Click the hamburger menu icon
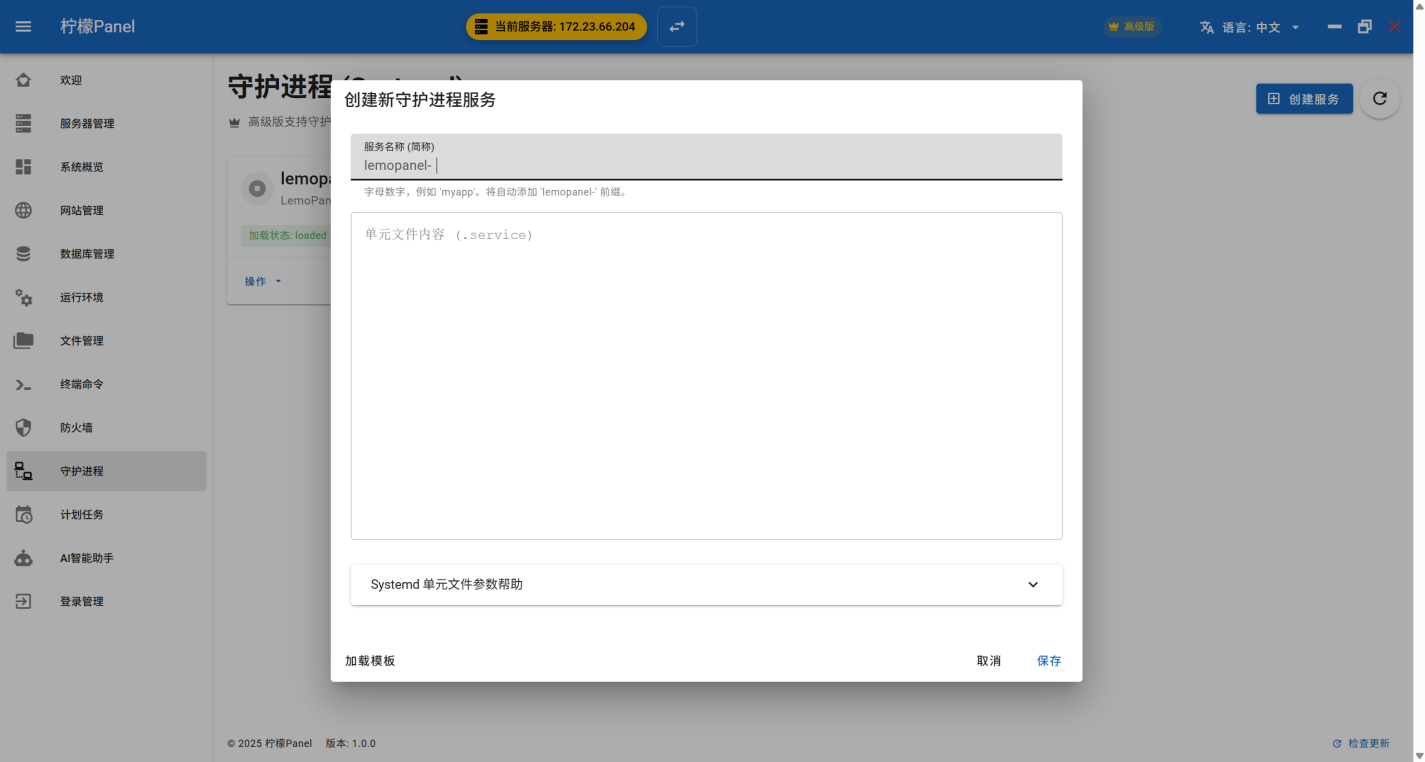This screenshot has height=762, width=1425. coord(23,27)
